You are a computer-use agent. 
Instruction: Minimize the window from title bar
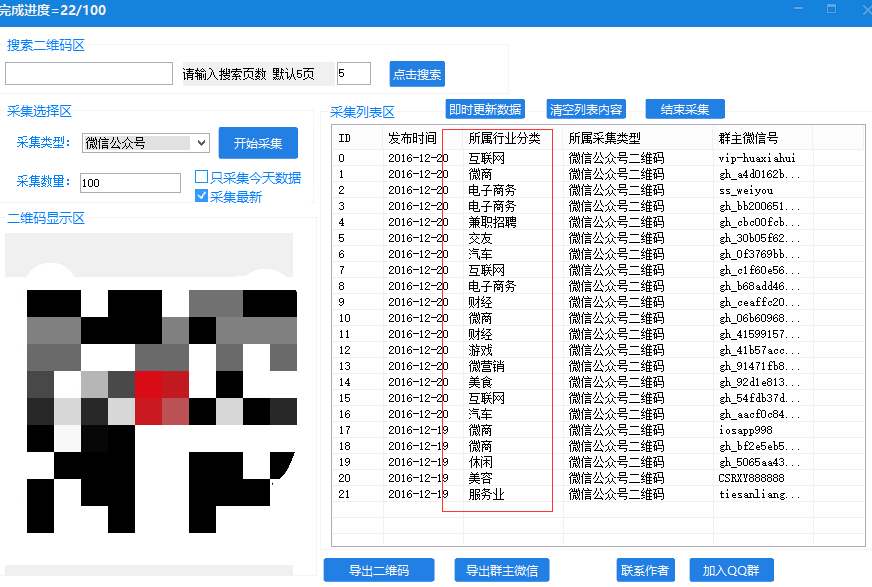(x=799, y=9)
